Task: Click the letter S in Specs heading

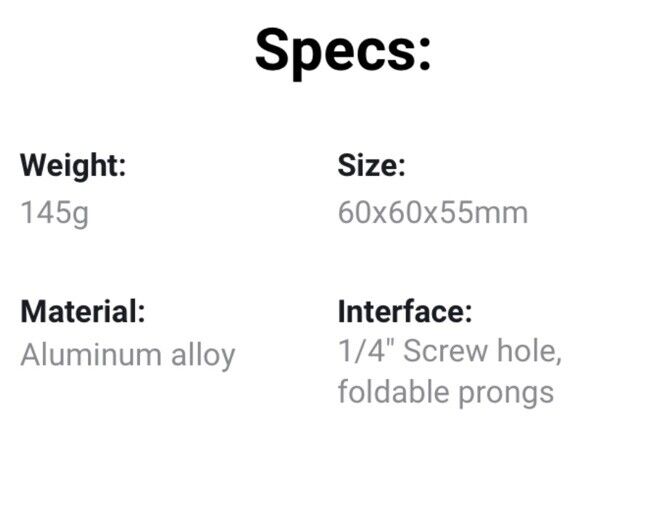Action: (x=273, y=50)
